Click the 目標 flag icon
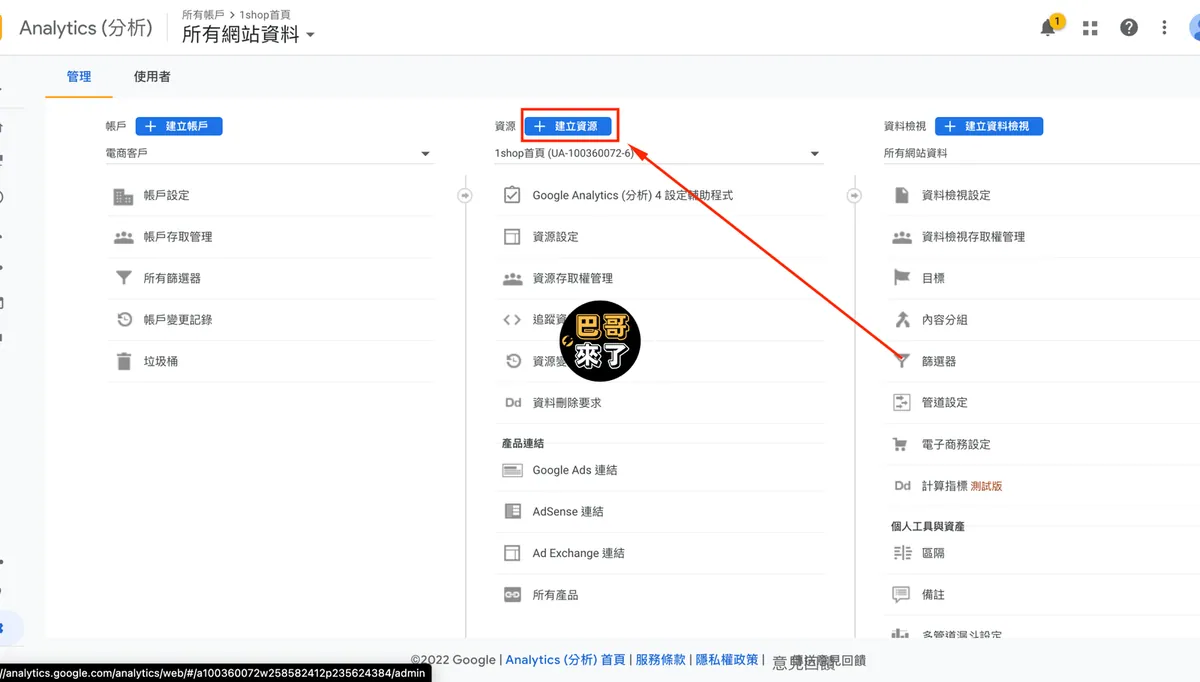Screen dimensions: 1200x682 (901, 278)
